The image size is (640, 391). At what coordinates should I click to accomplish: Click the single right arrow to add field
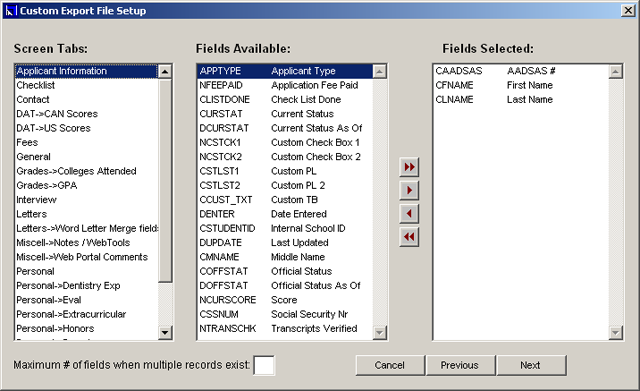point(409,190)
